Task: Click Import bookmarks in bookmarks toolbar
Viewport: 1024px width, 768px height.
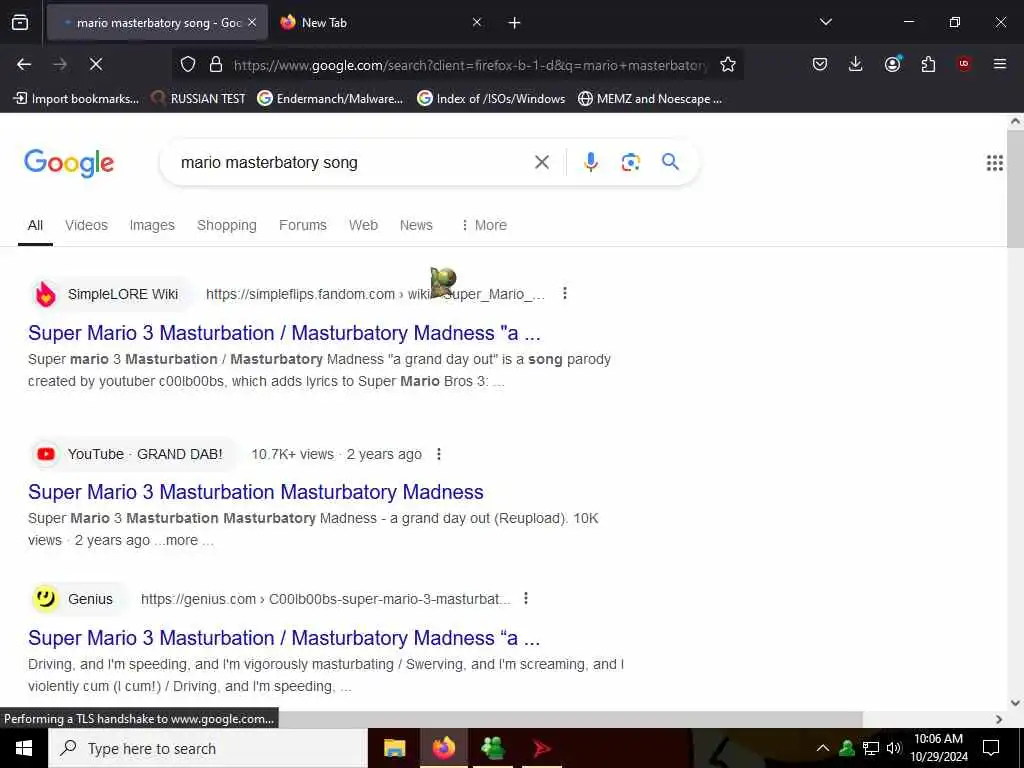Action: 76,99
